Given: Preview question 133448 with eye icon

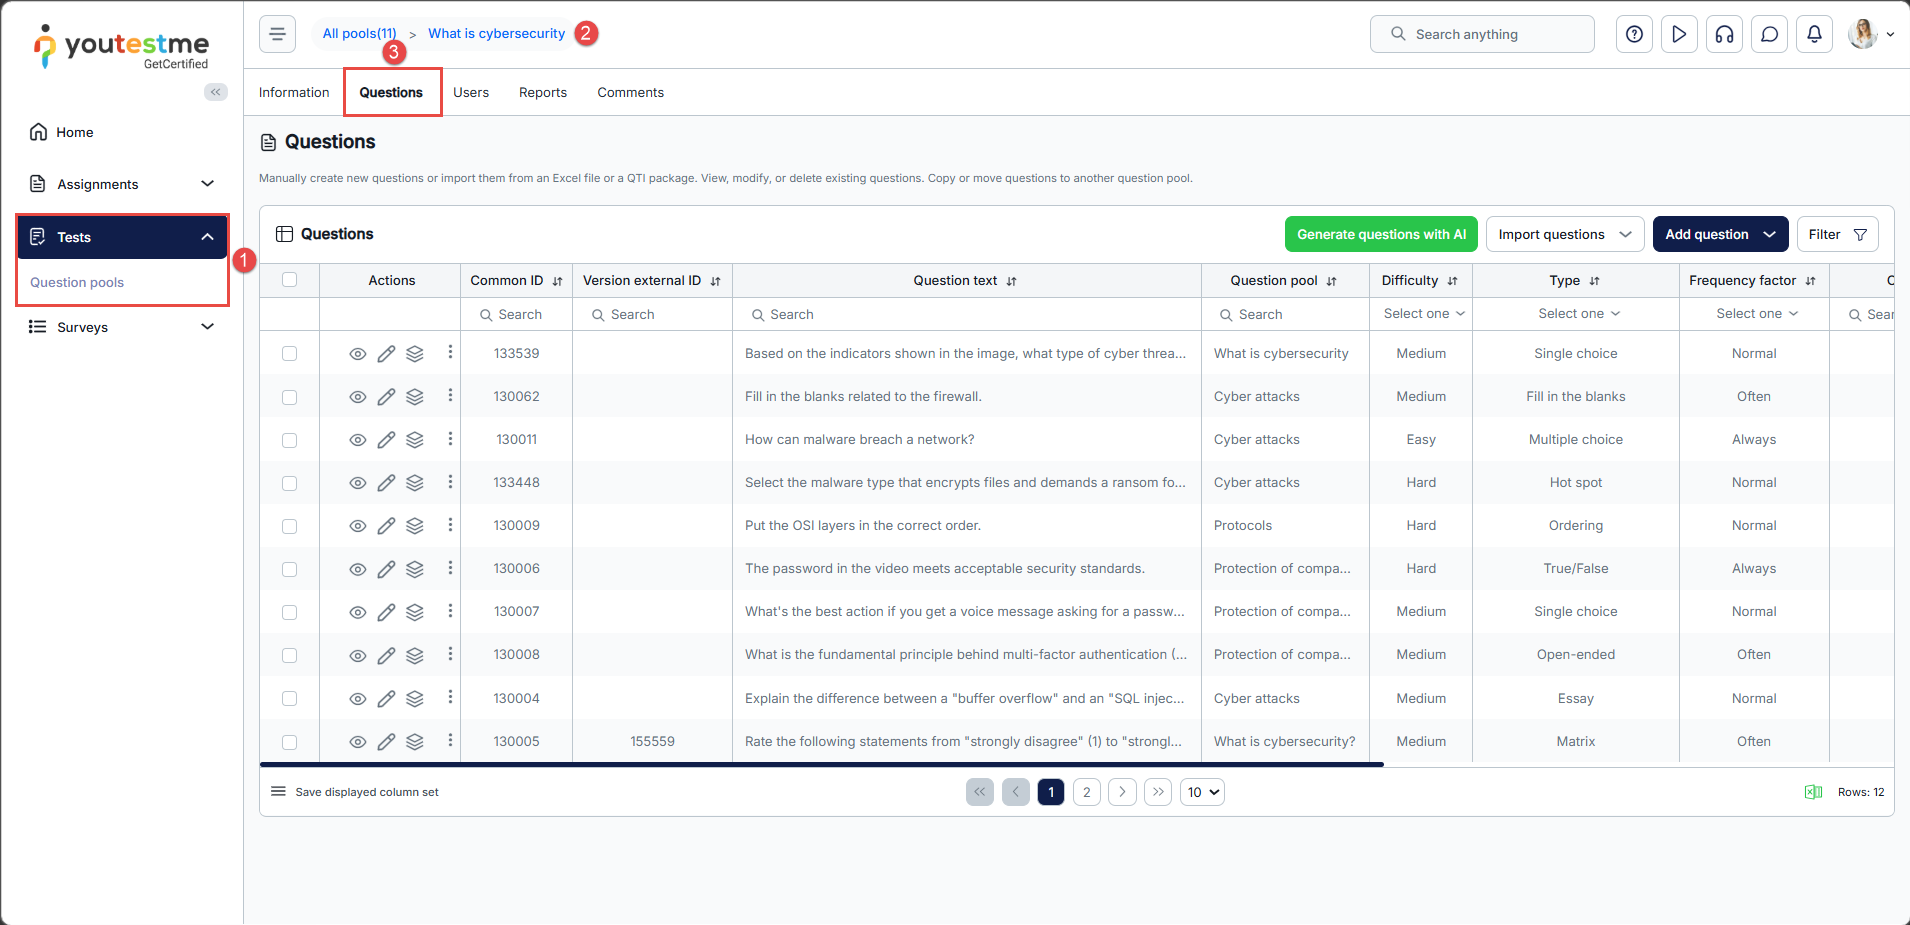Looking at the screenshot, I should coord(357,483).
